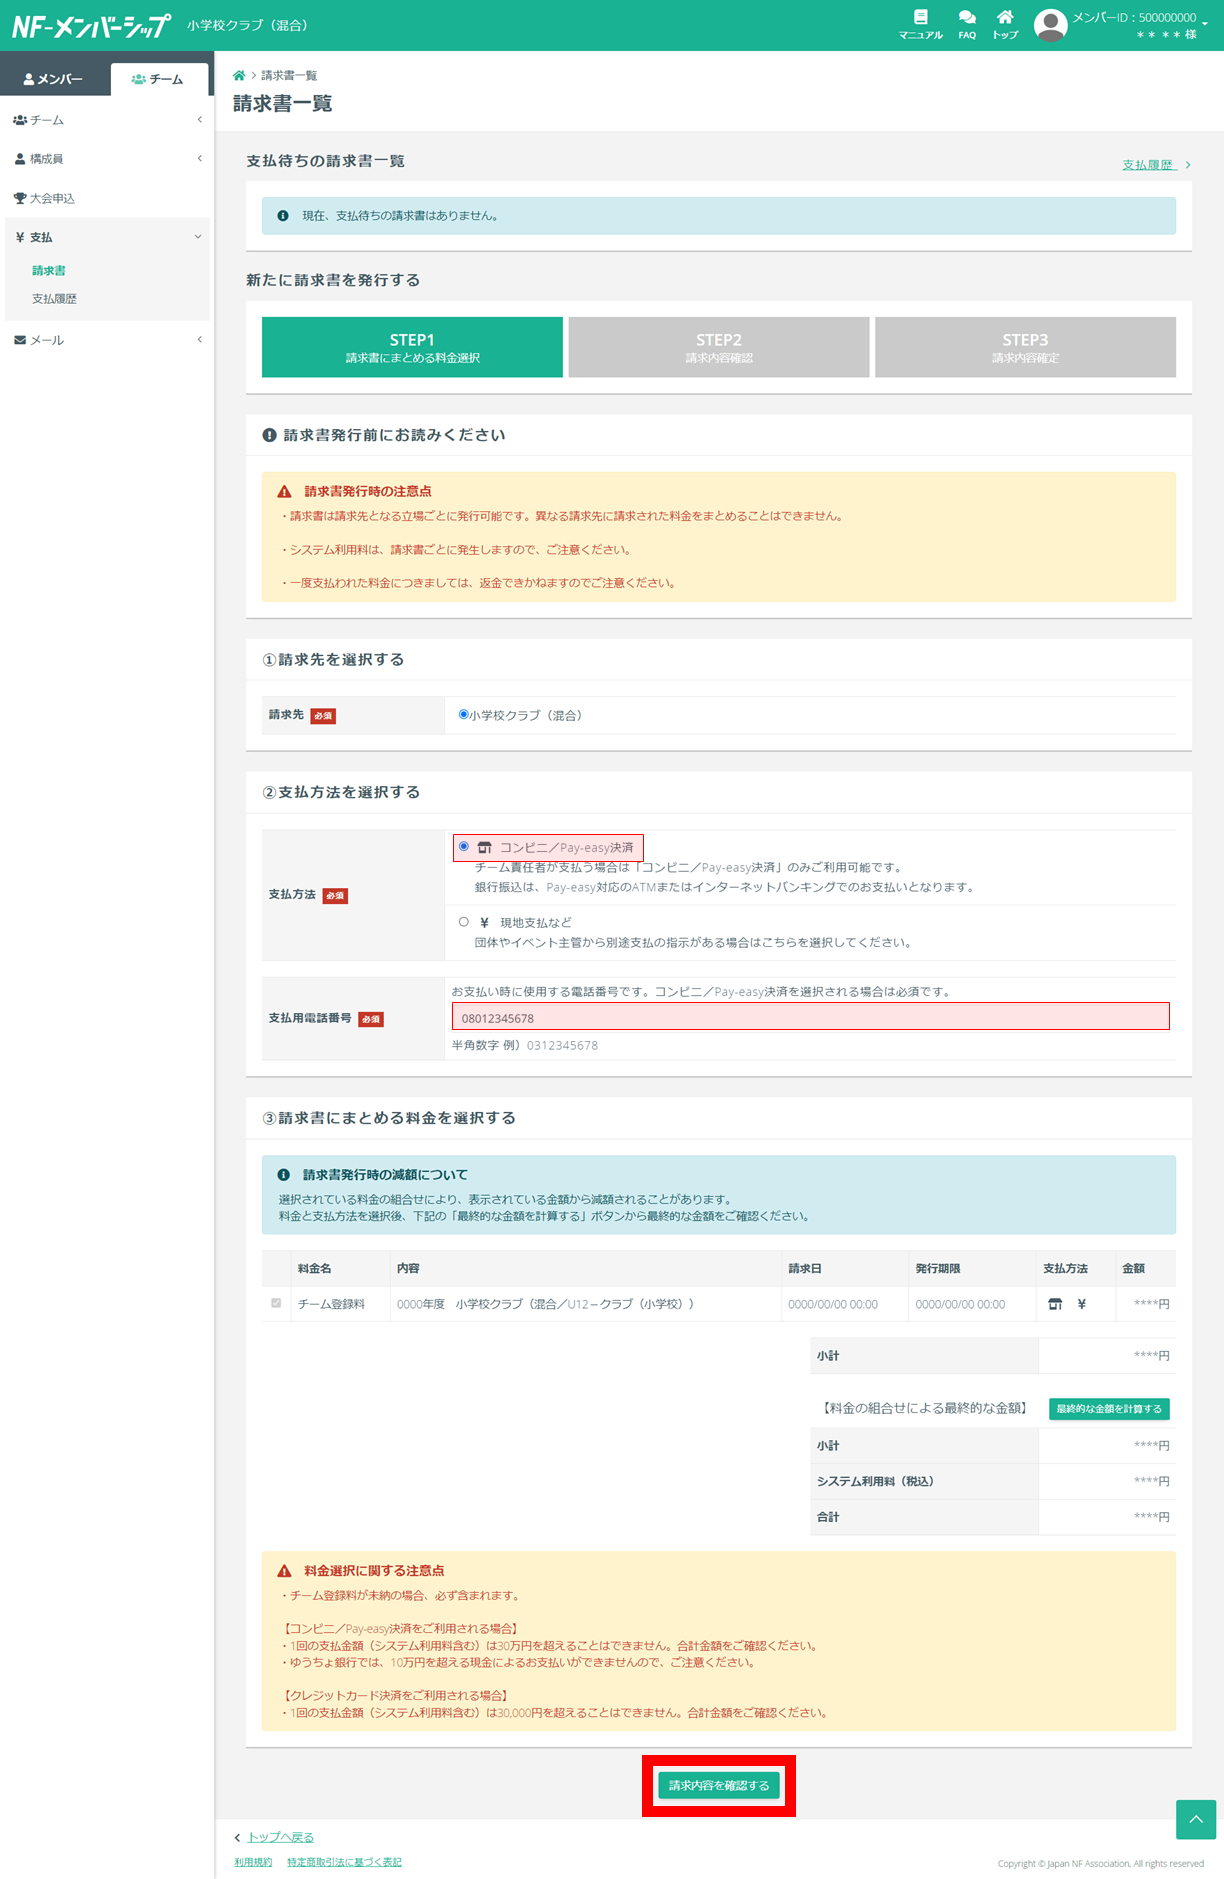Image resolution: width=1224 pixels, height=1879 pixels.
Task: Click 最終的な金額を計算する button
Action: [1109, 1408]
